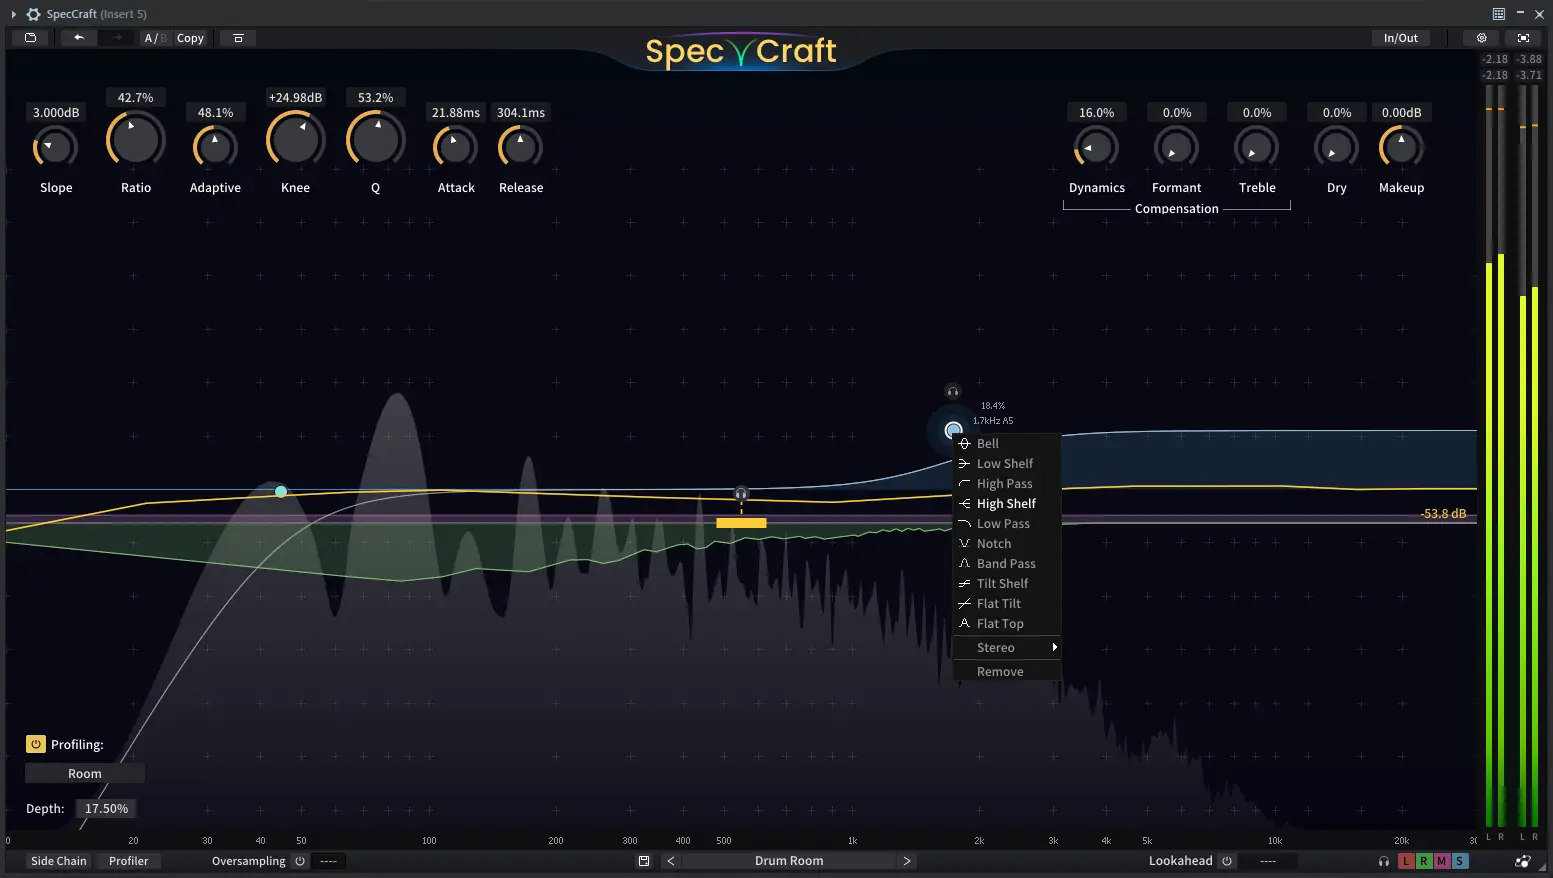Click the next preset arrow beside Drum Room
Viewport: 1553px width, 878px height.
pos(907,860)
